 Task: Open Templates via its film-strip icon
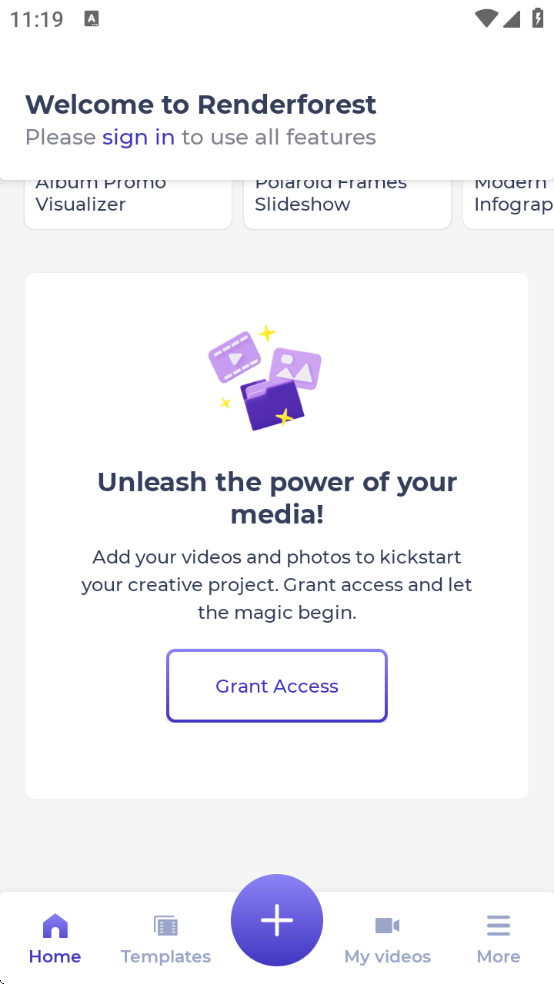[166, 926]
